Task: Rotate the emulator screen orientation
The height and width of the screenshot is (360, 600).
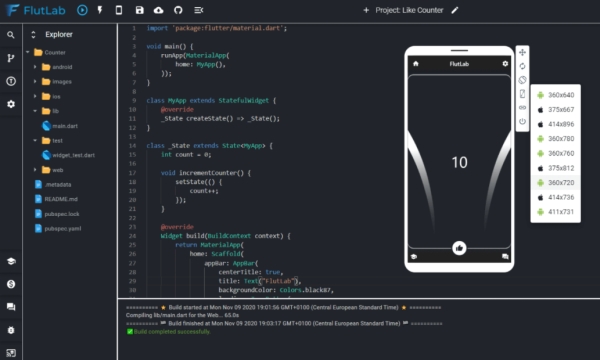Action: (522, 80)
